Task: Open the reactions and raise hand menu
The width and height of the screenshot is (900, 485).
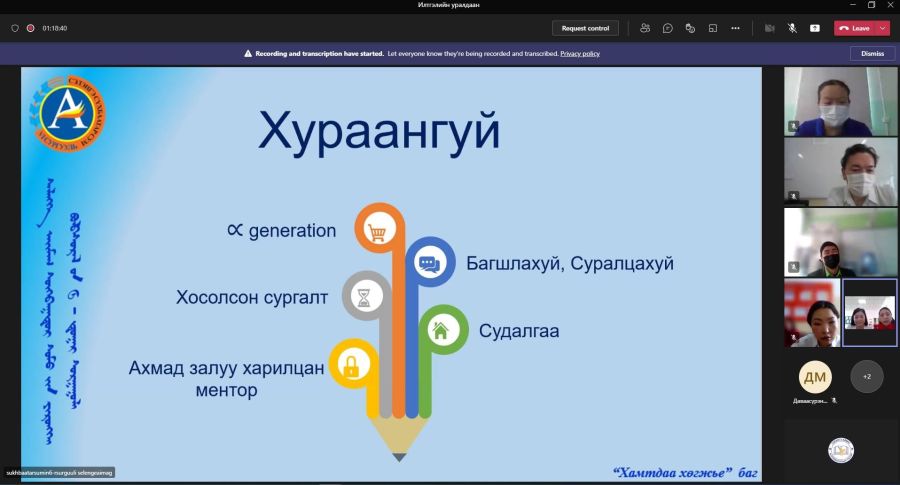Action: (x=690, y=28)
